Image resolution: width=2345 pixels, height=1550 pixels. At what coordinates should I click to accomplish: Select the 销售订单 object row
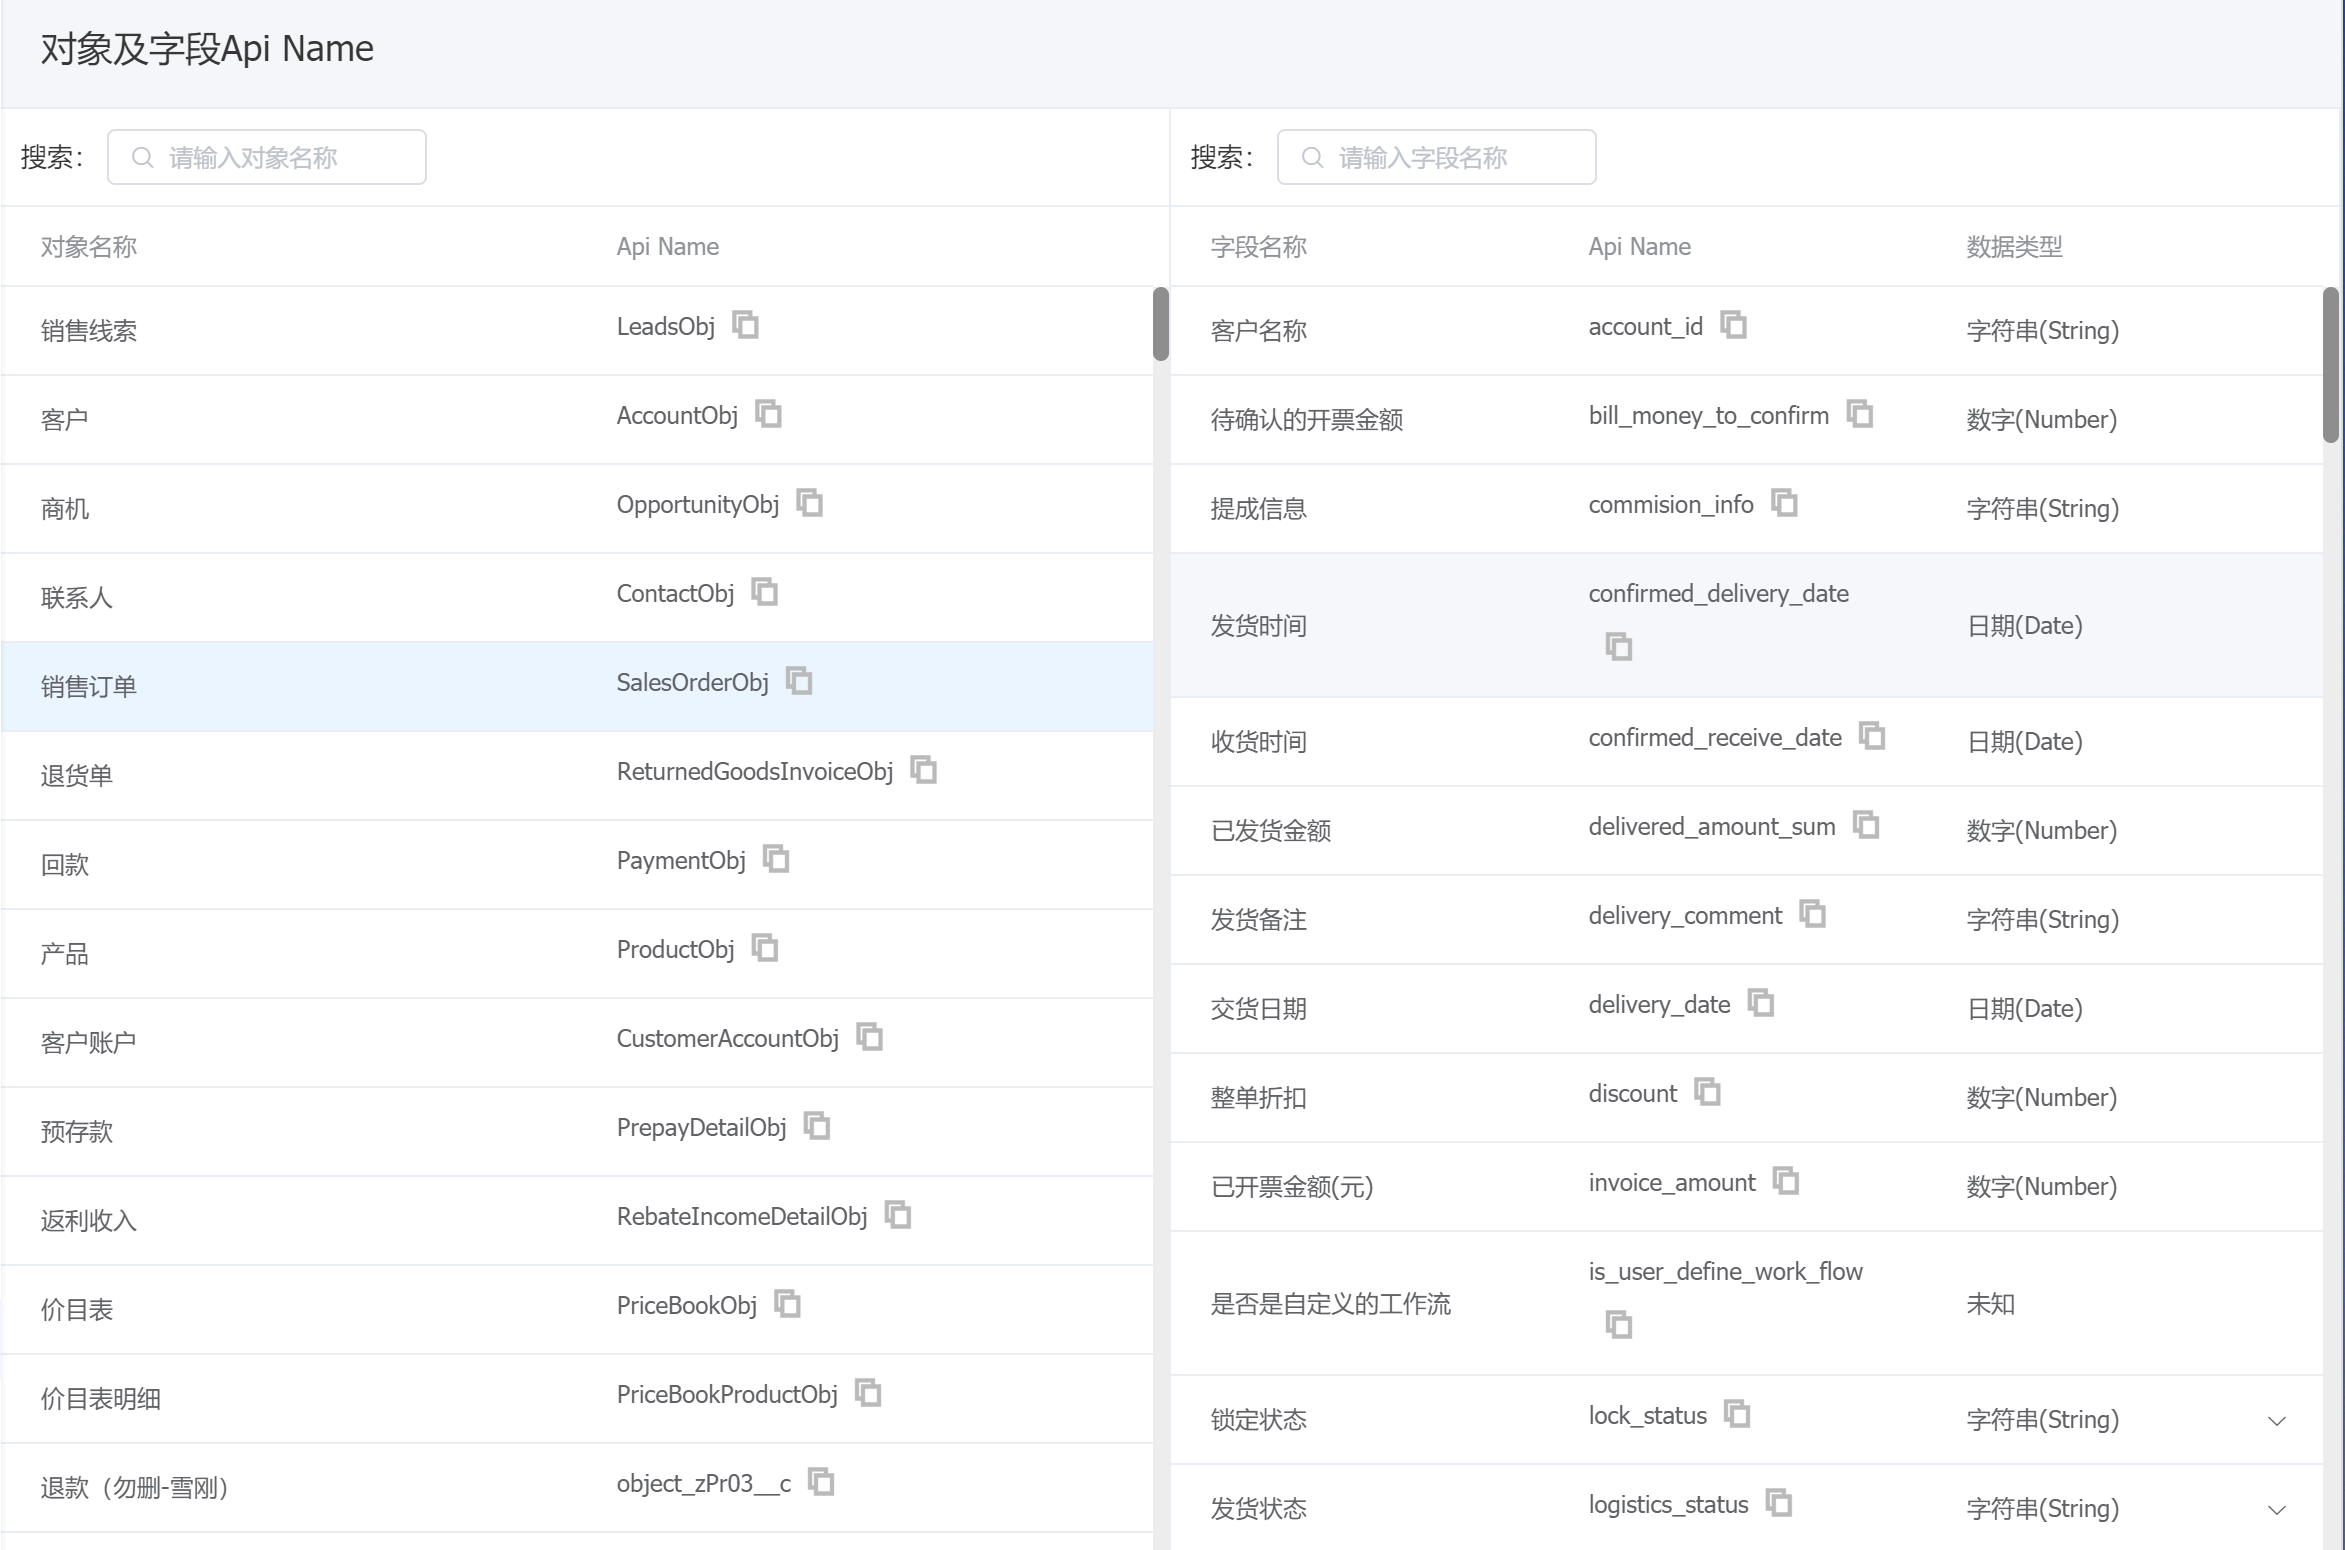577,687
